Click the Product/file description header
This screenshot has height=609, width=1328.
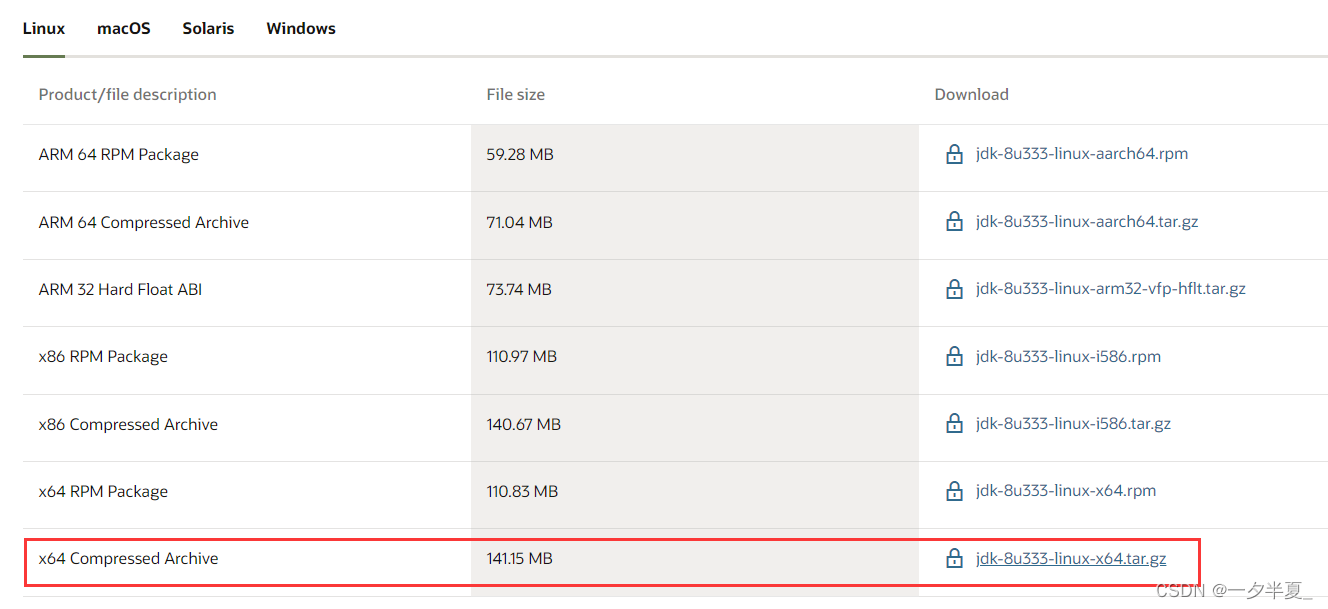[128, 94]
